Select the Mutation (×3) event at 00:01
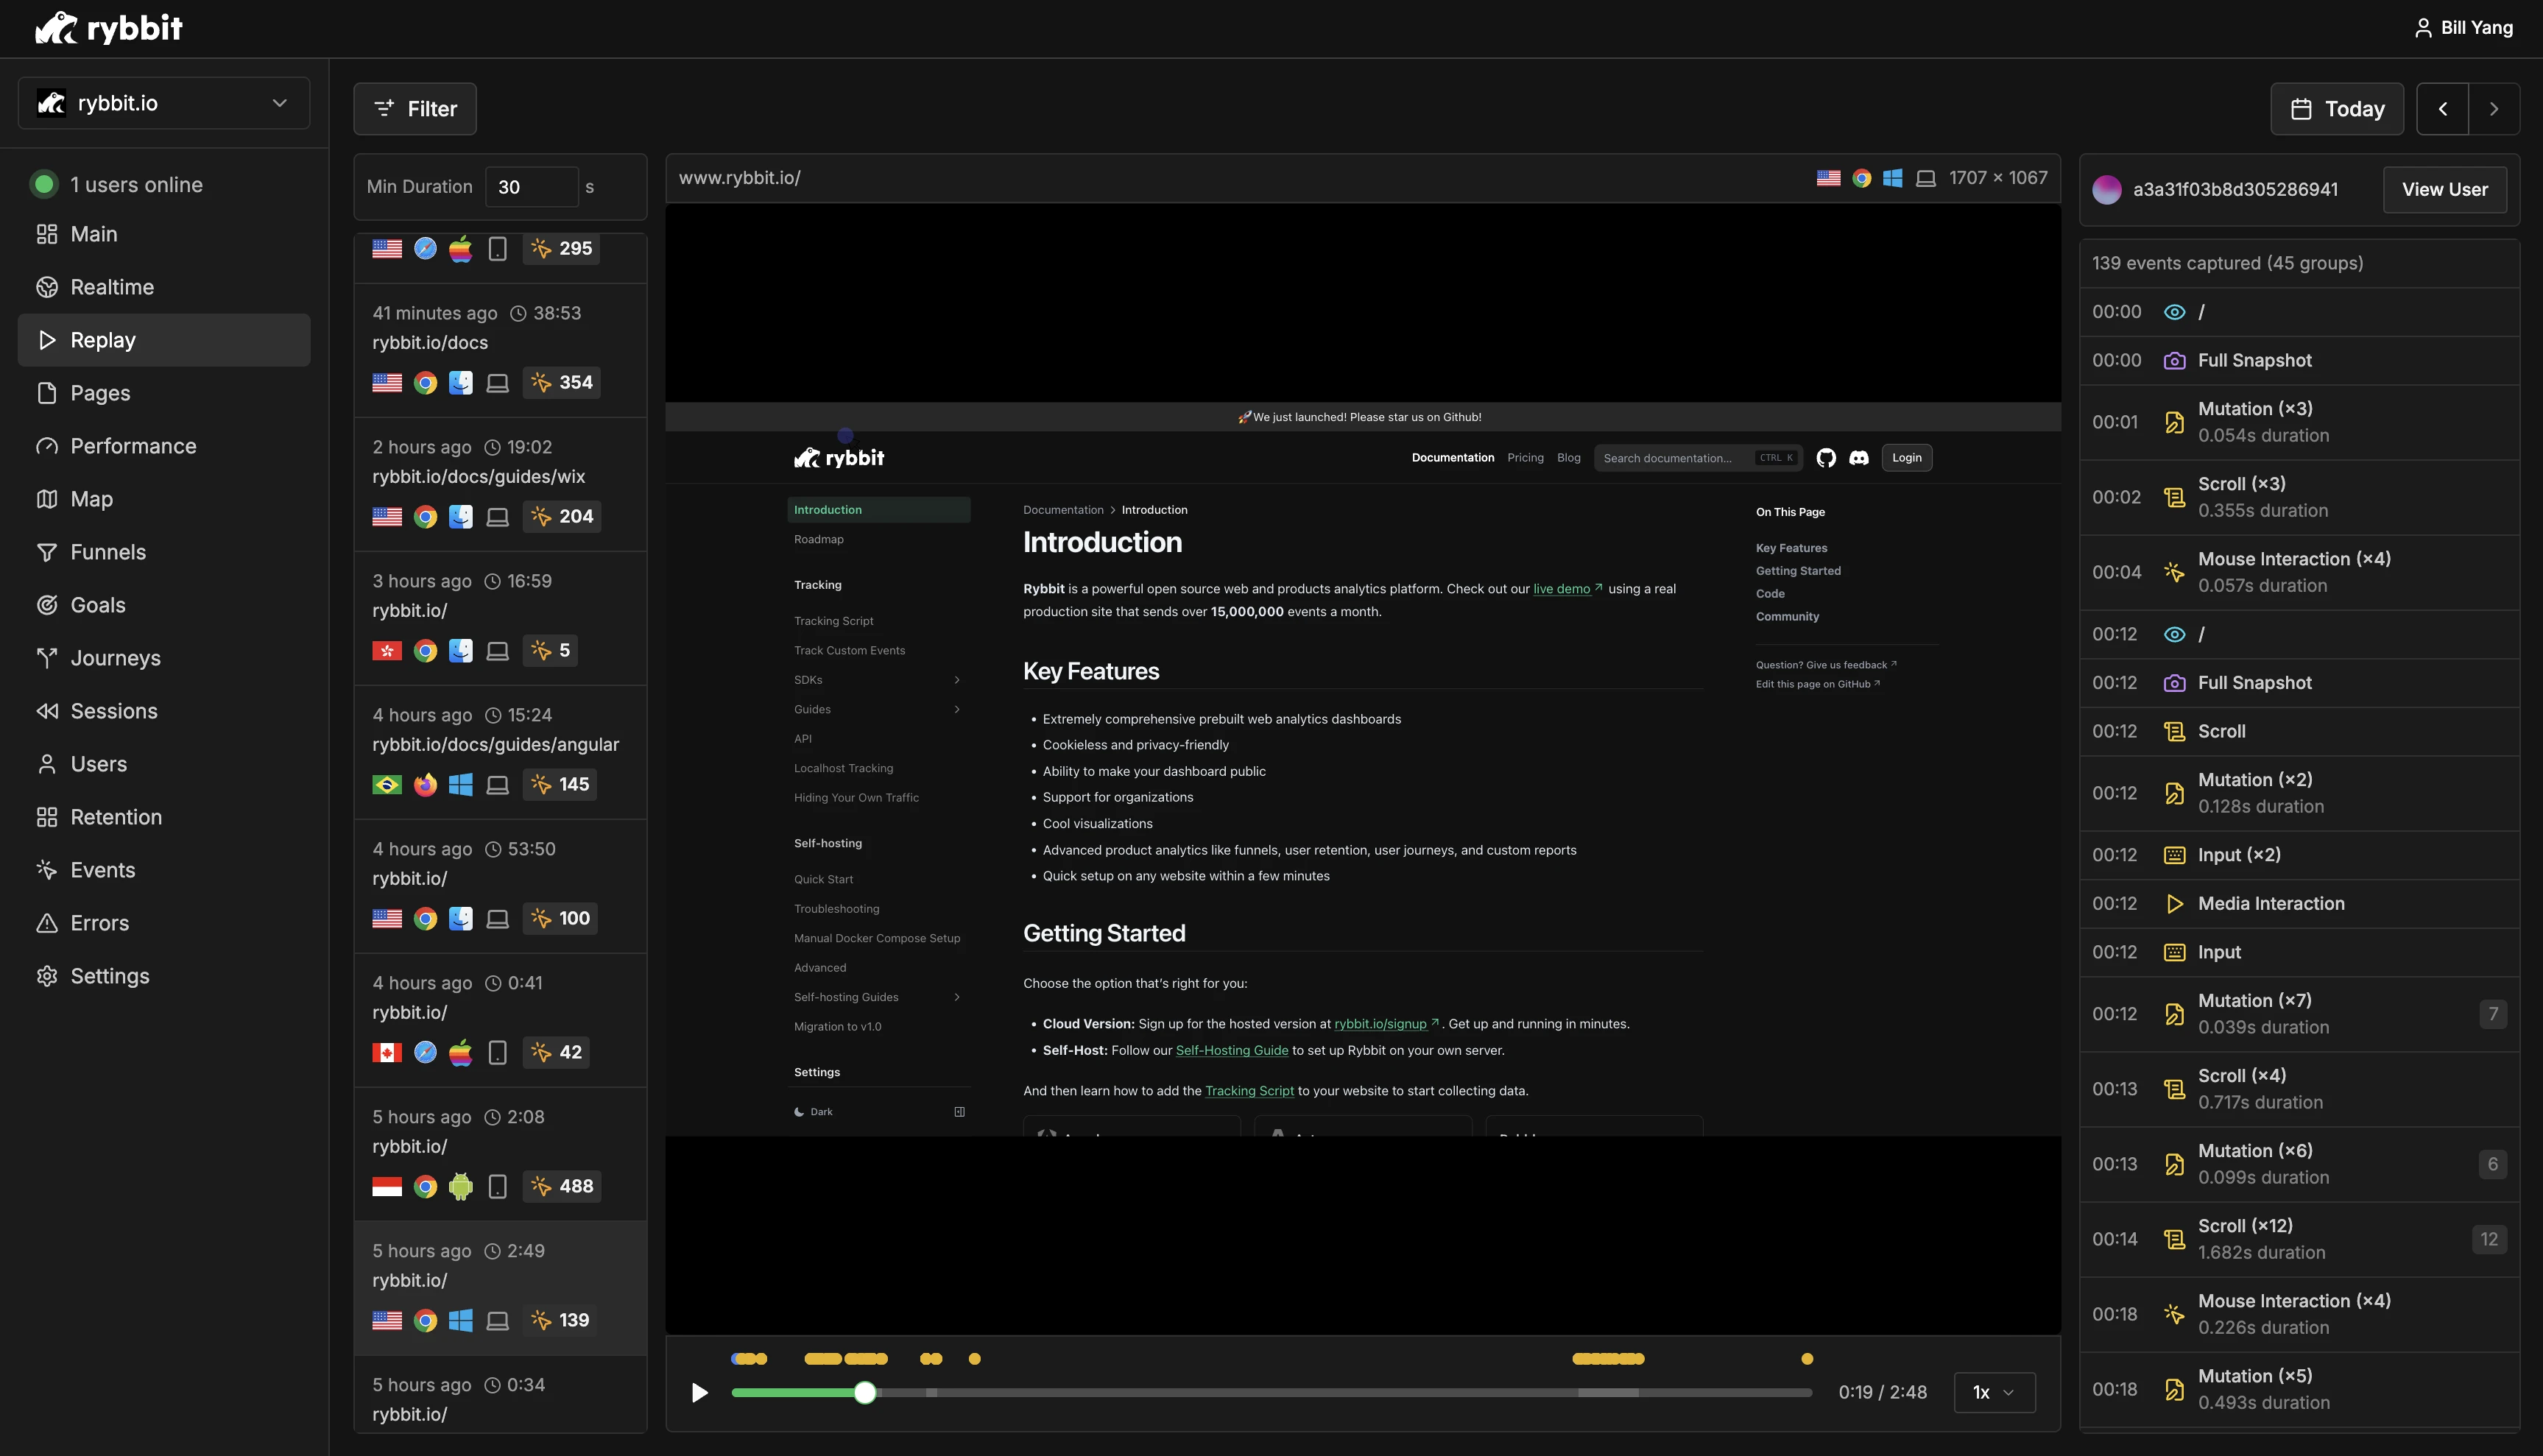Viewport: 2543px width, 1456px height. [2299, 422]
